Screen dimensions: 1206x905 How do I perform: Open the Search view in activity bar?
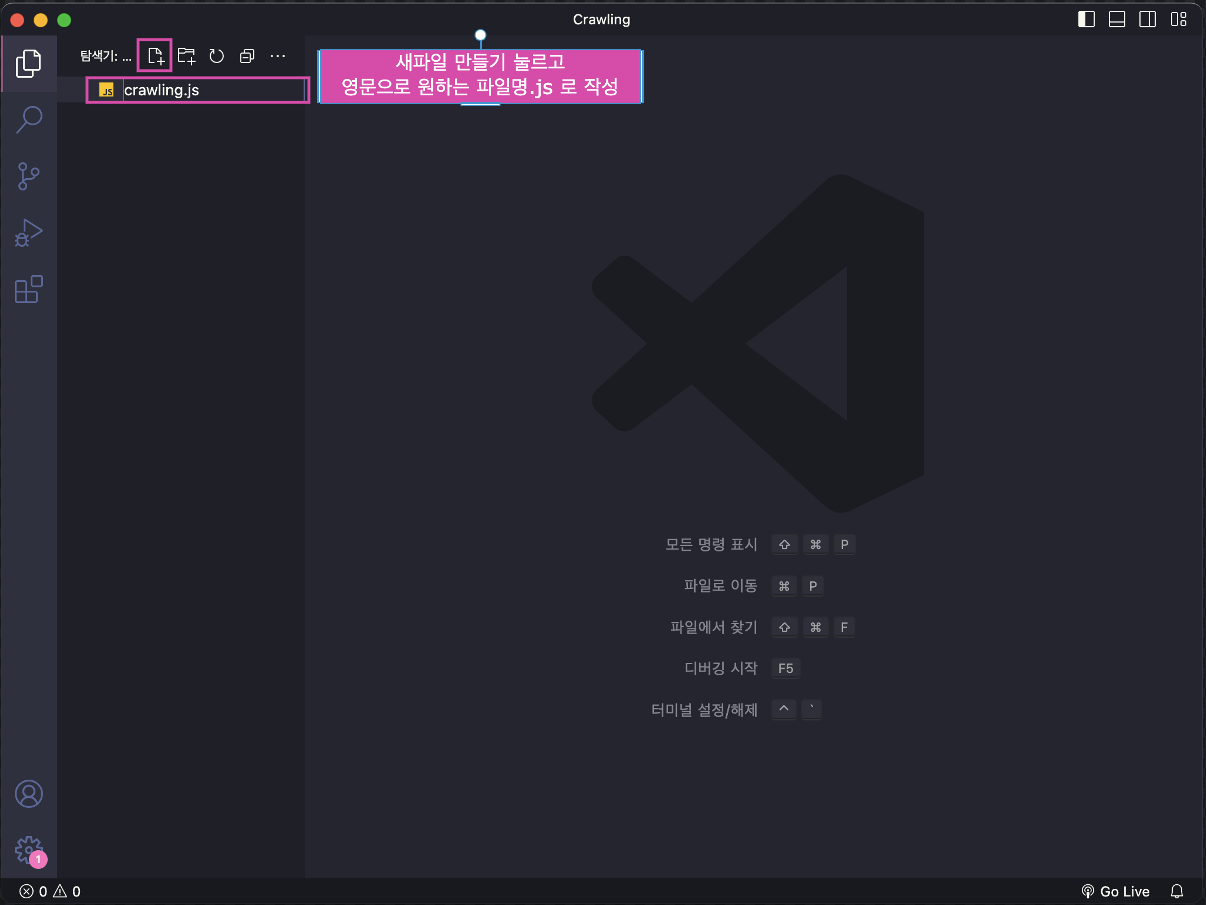coord(29,120)
